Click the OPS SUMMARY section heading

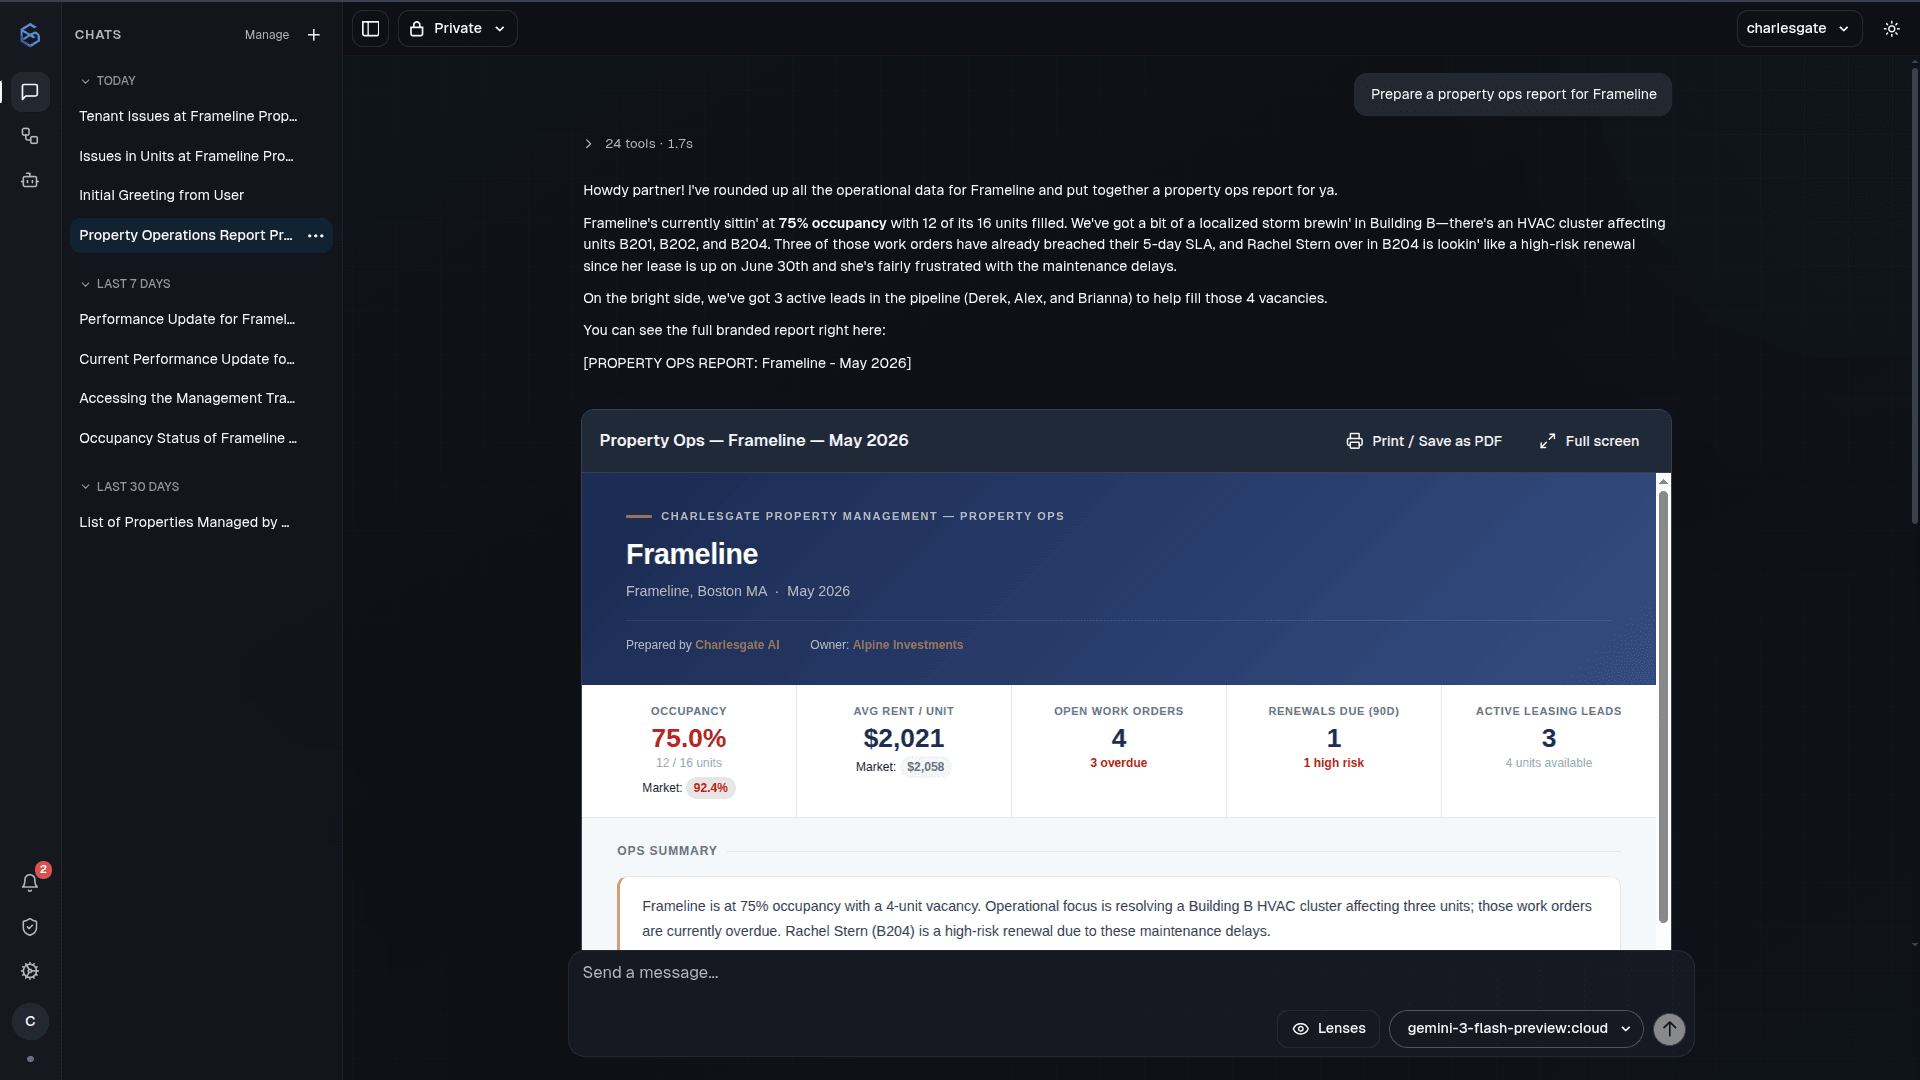pos(667,851)
